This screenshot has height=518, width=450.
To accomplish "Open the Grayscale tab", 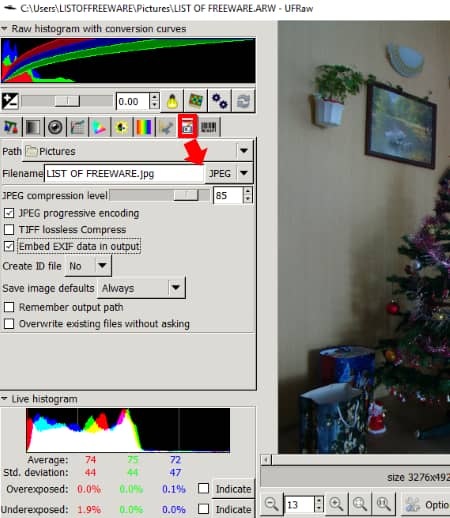I will coord(33,127).
